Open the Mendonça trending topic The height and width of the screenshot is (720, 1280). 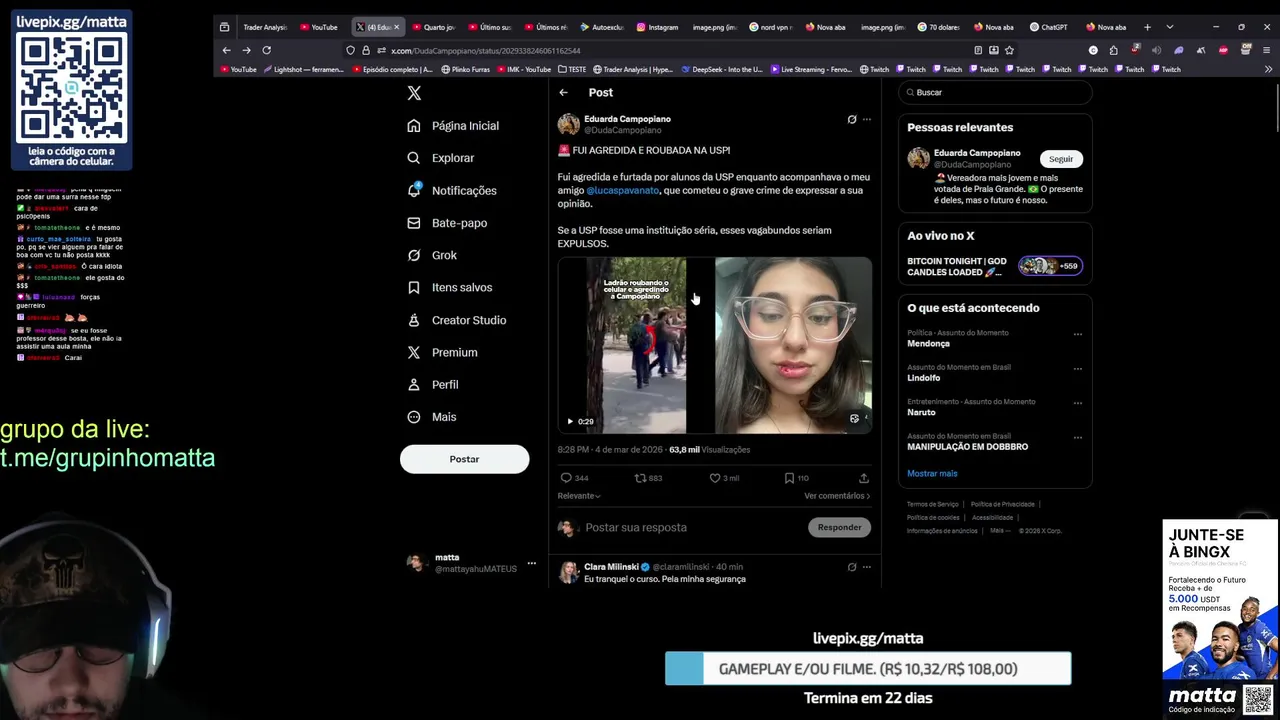point(928,343)
